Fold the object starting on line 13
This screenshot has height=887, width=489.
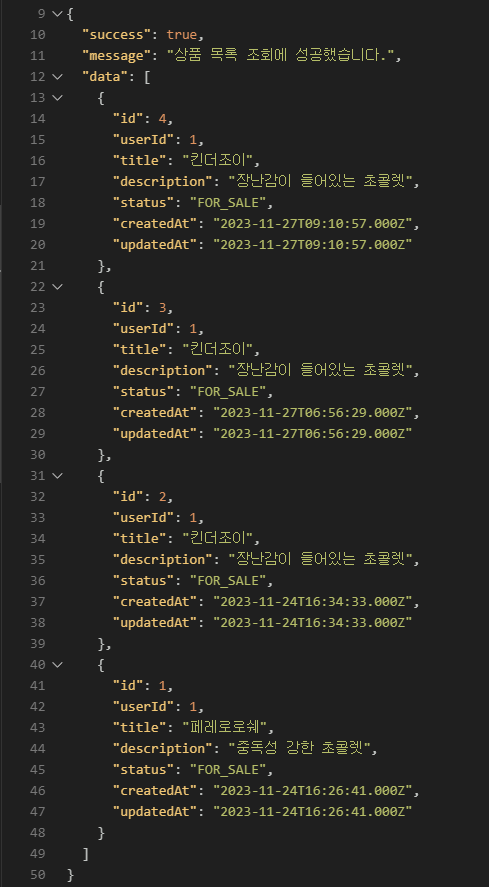pos(57,97)
